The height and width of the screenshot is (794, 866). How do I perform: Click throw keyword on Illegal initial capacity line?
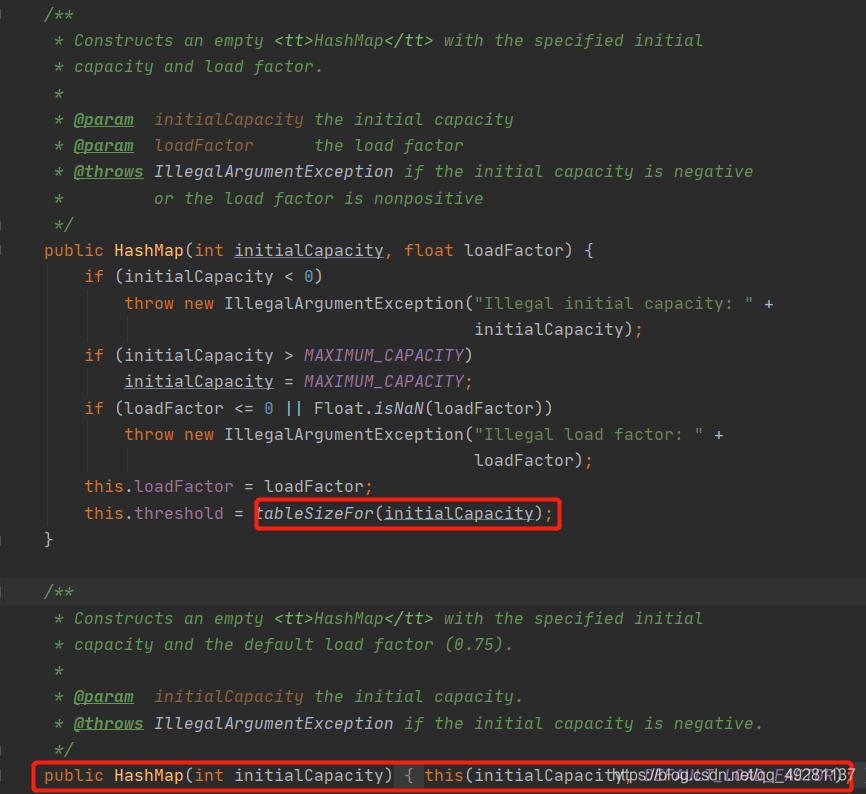(x=149, y=303)
